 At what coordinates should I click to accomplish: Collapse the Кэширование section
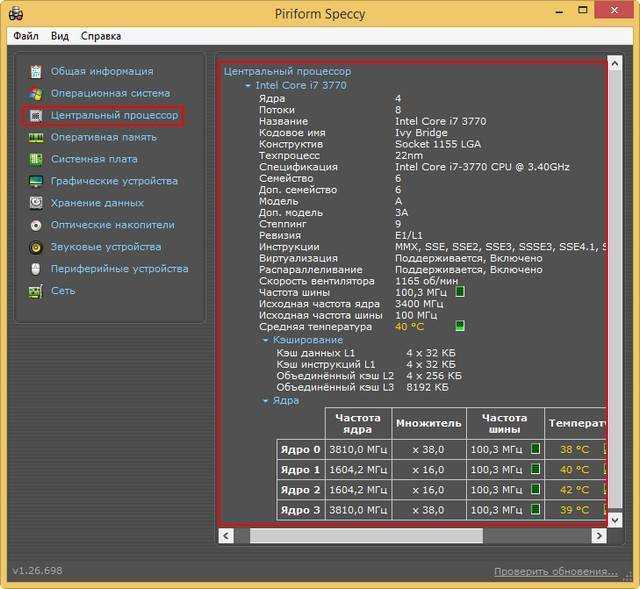coord(265,340)
